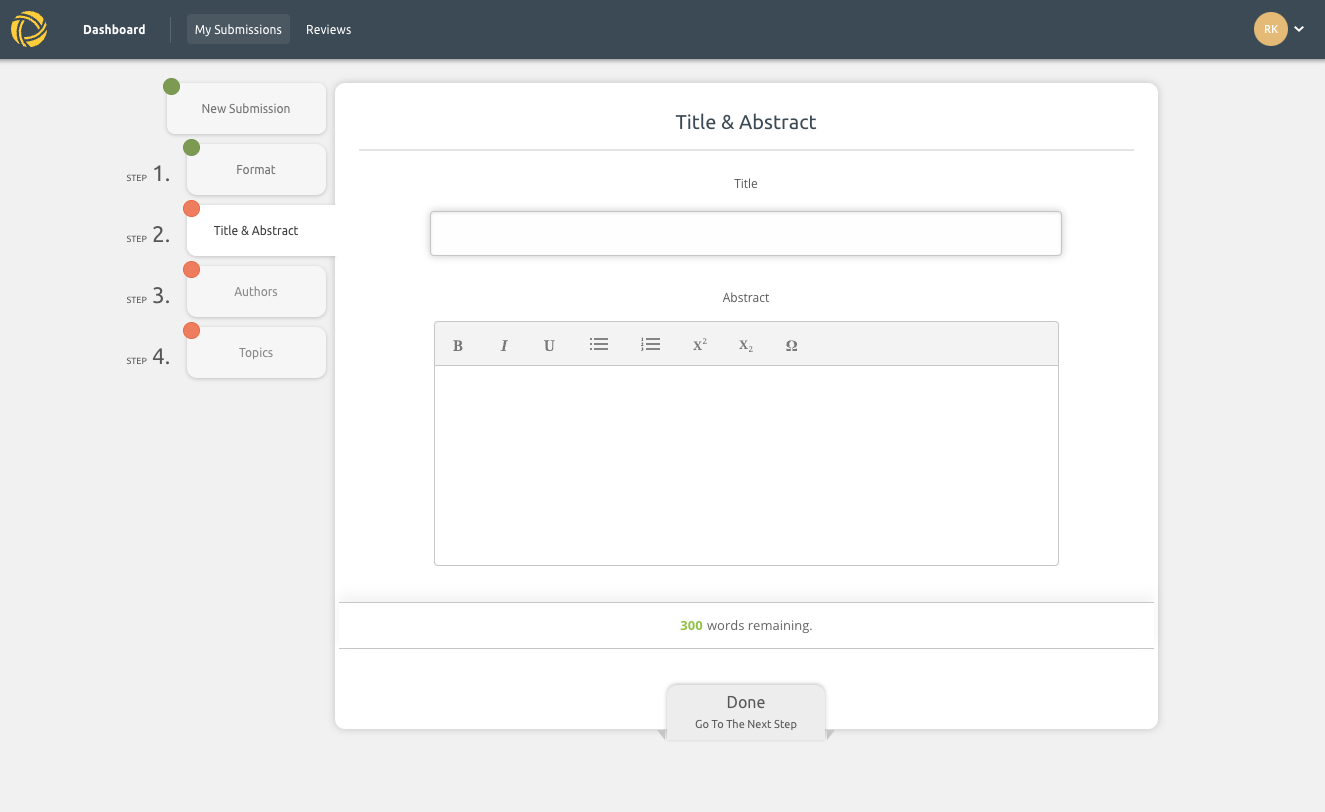Expand the user account dropdown arrow
This screenshot has width=1325, height=812.
tap(1299, 30)
